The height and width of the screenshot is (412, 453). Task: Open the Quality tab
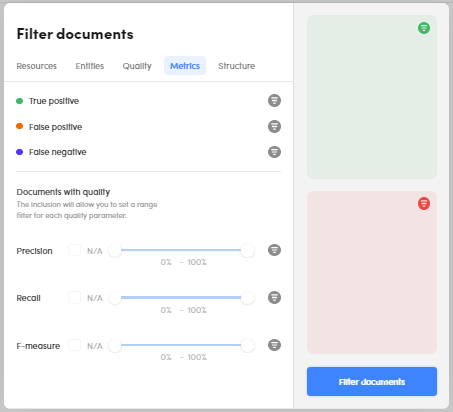tap(137, 66)
